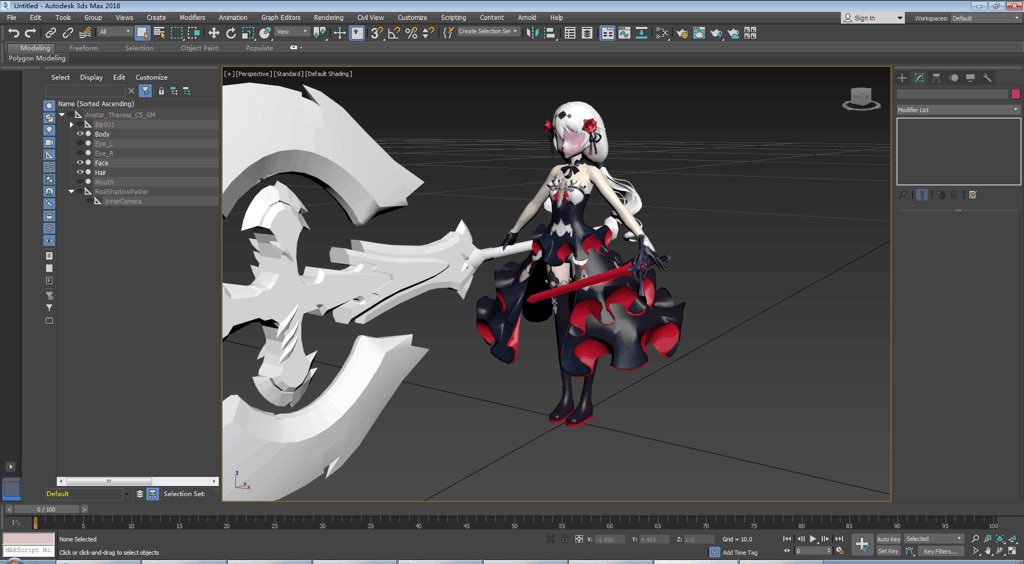Image resolution: width=1024 pixels, height=564 pixels.
Task: Redo the last undone action
Action: point(30,33)
